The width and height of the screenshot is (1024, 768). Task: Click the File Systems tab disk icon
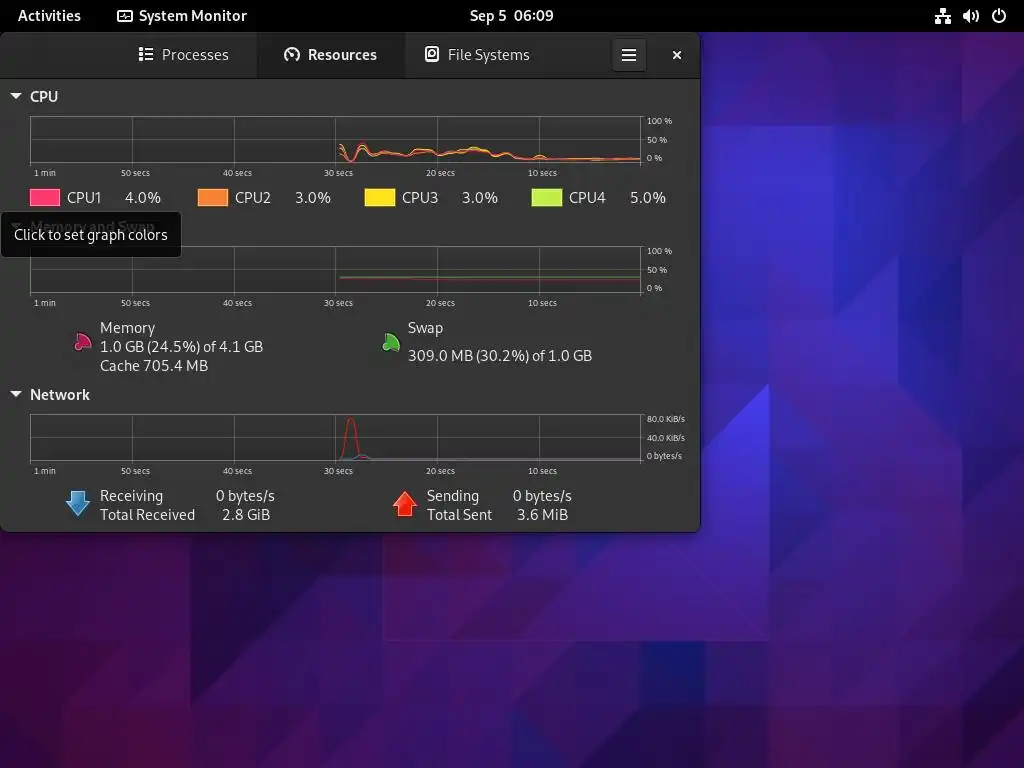pyautogui.click(x=432, y=54)
